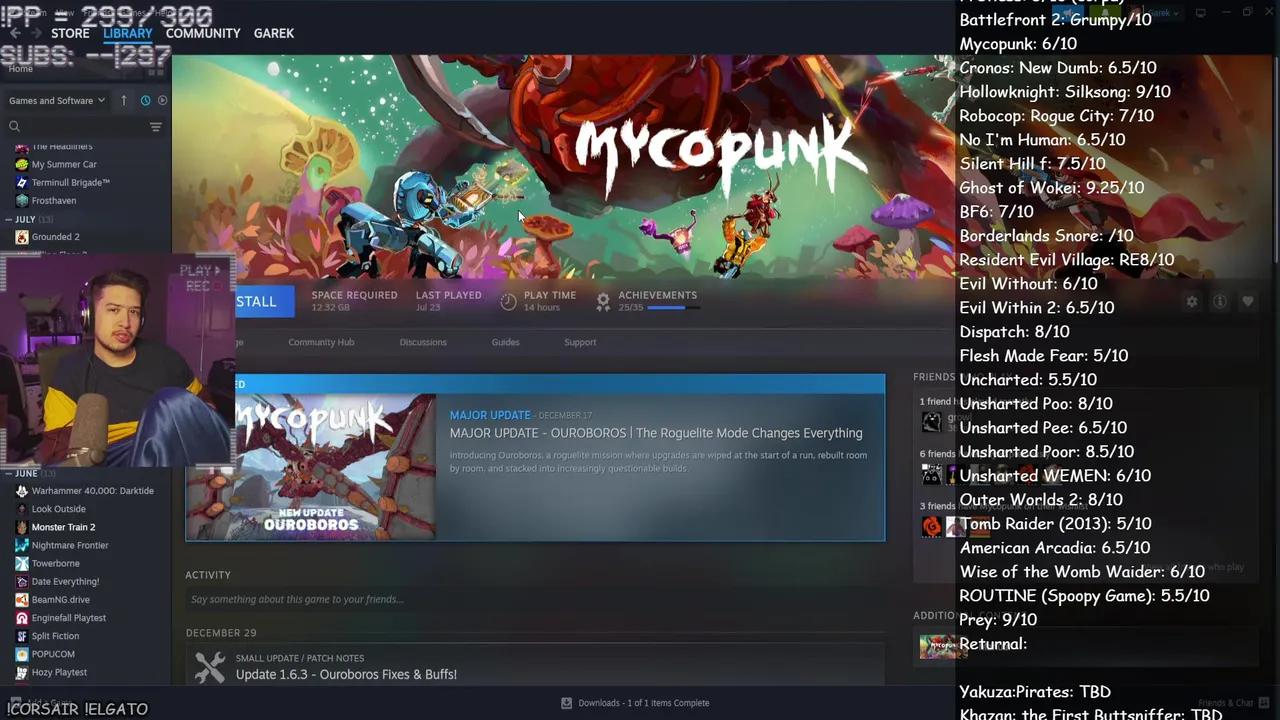Open the COMMUNITY menu
This screenshot has height=720, width=1280.
click(x=203, y=33)
